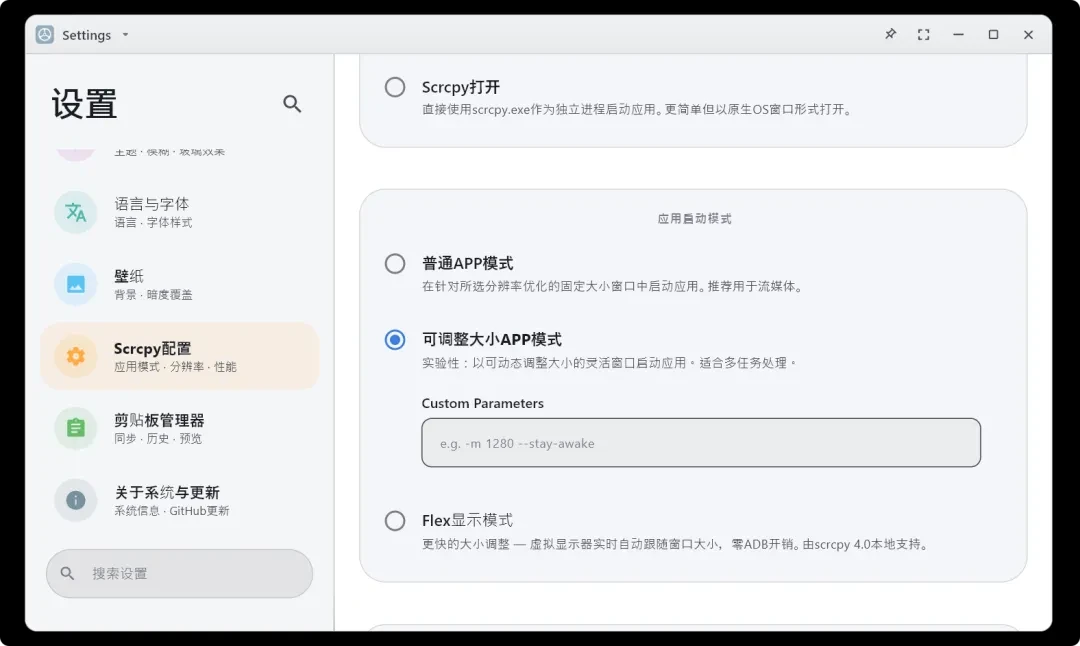Image resolution: width=1080 pixels, height=646 pixels.
Task: Click the 语言 · 字体样式 subtitle
Action: pos(153,222)
